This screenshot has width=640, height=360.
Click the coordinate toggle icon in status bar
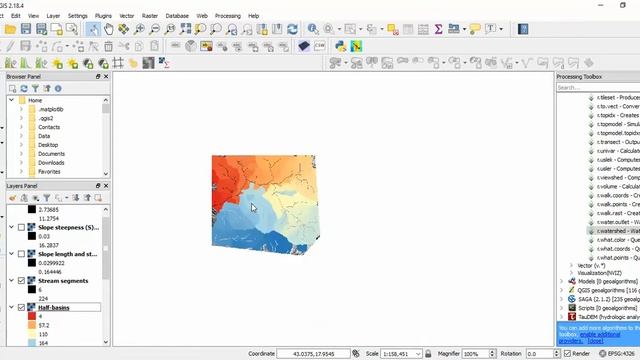[356, 353]
